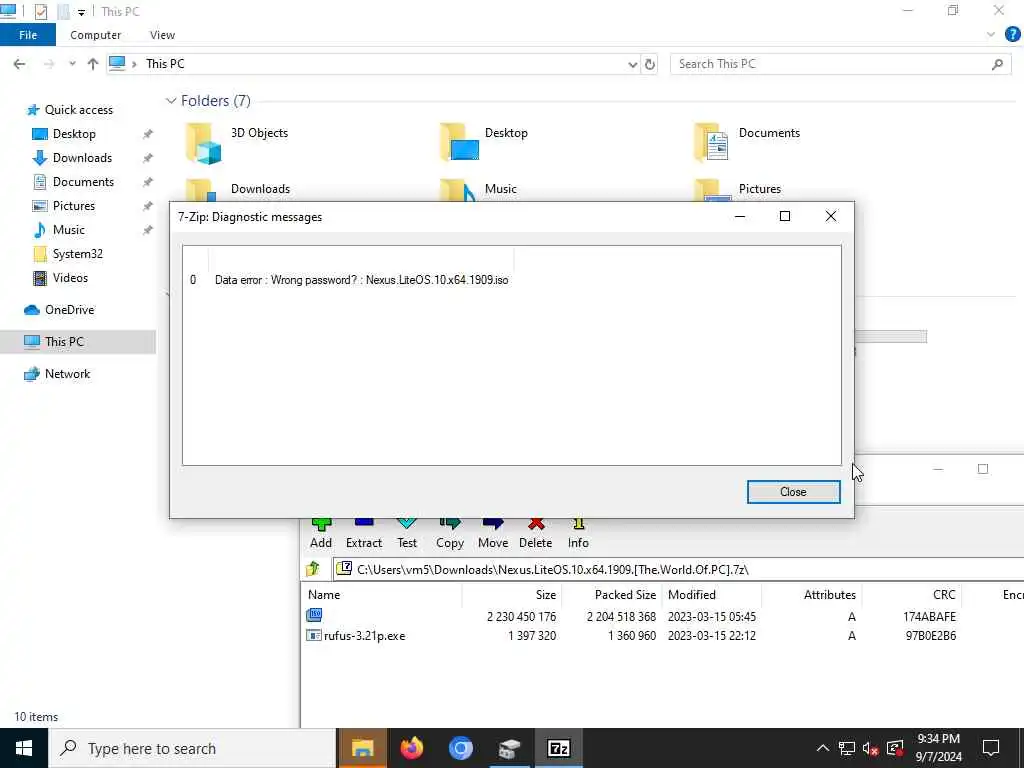
Task: Go up one folder in 7-Zip
Action: [313, 569]
